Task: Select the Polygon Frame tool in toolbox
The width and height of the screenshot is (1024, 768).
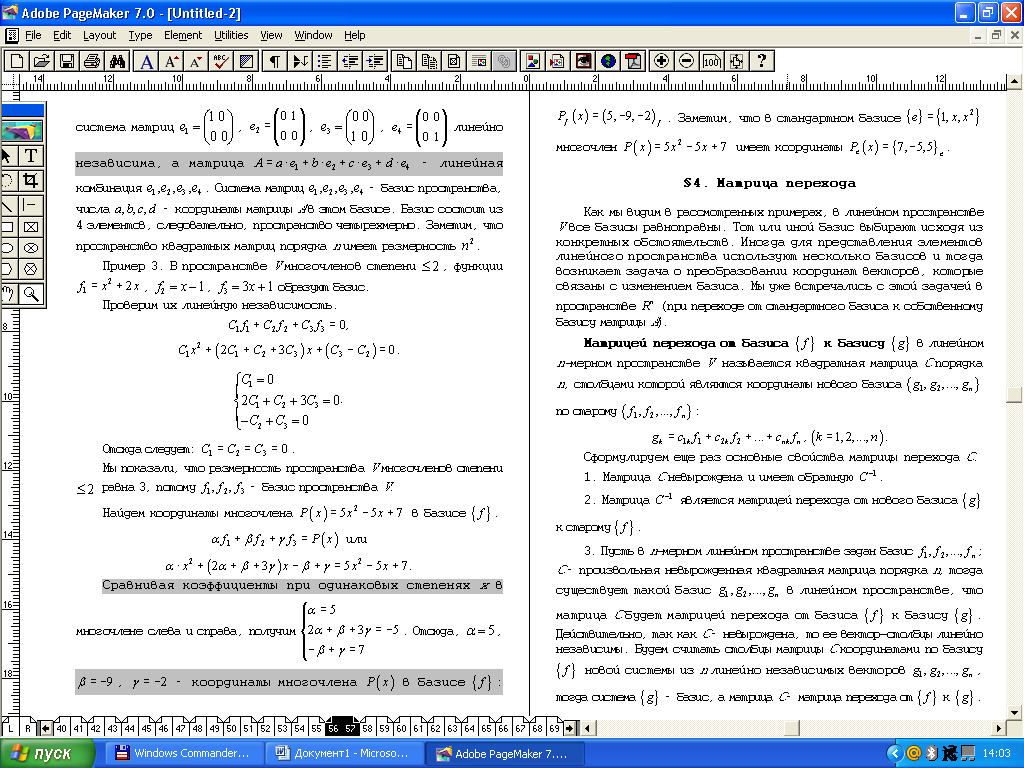Action: (x=31, y=269)
